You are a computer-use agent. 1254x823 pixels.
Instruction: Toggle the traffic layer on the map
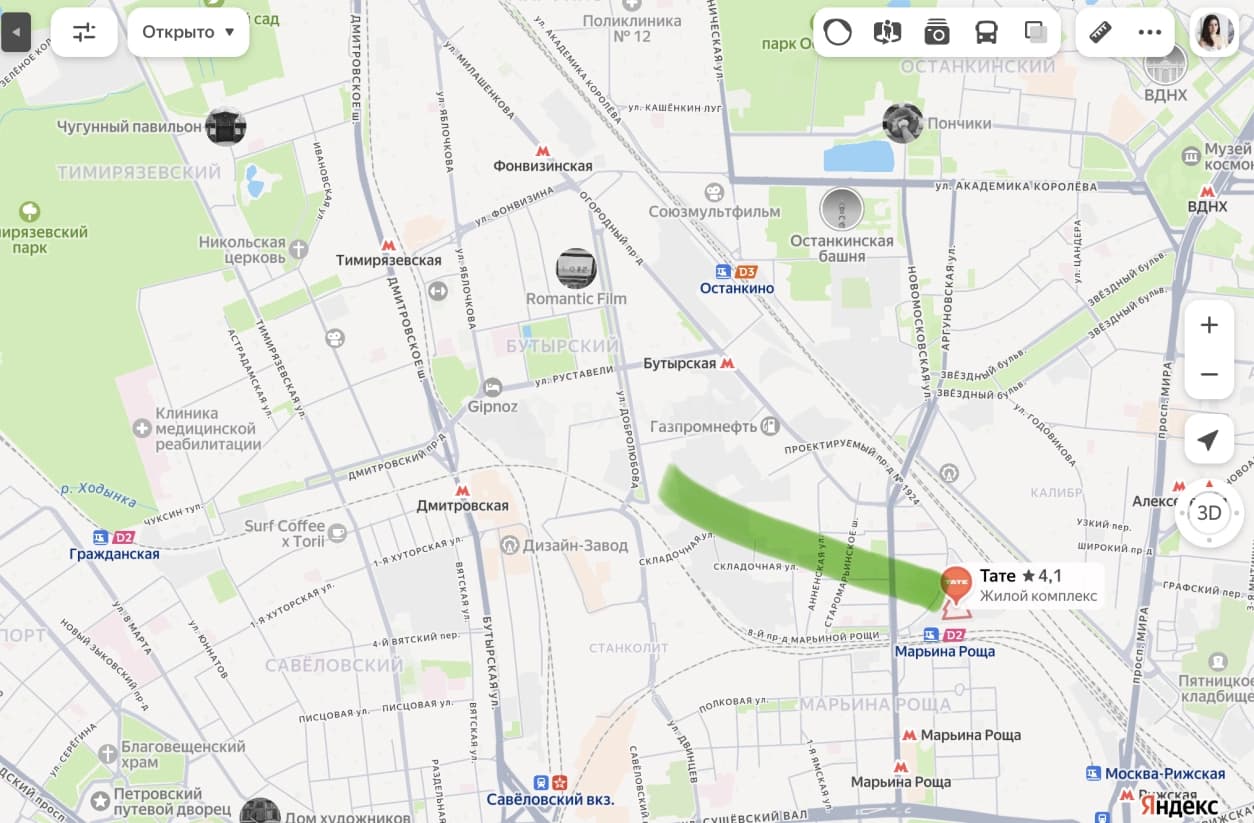tap(838, 33)
